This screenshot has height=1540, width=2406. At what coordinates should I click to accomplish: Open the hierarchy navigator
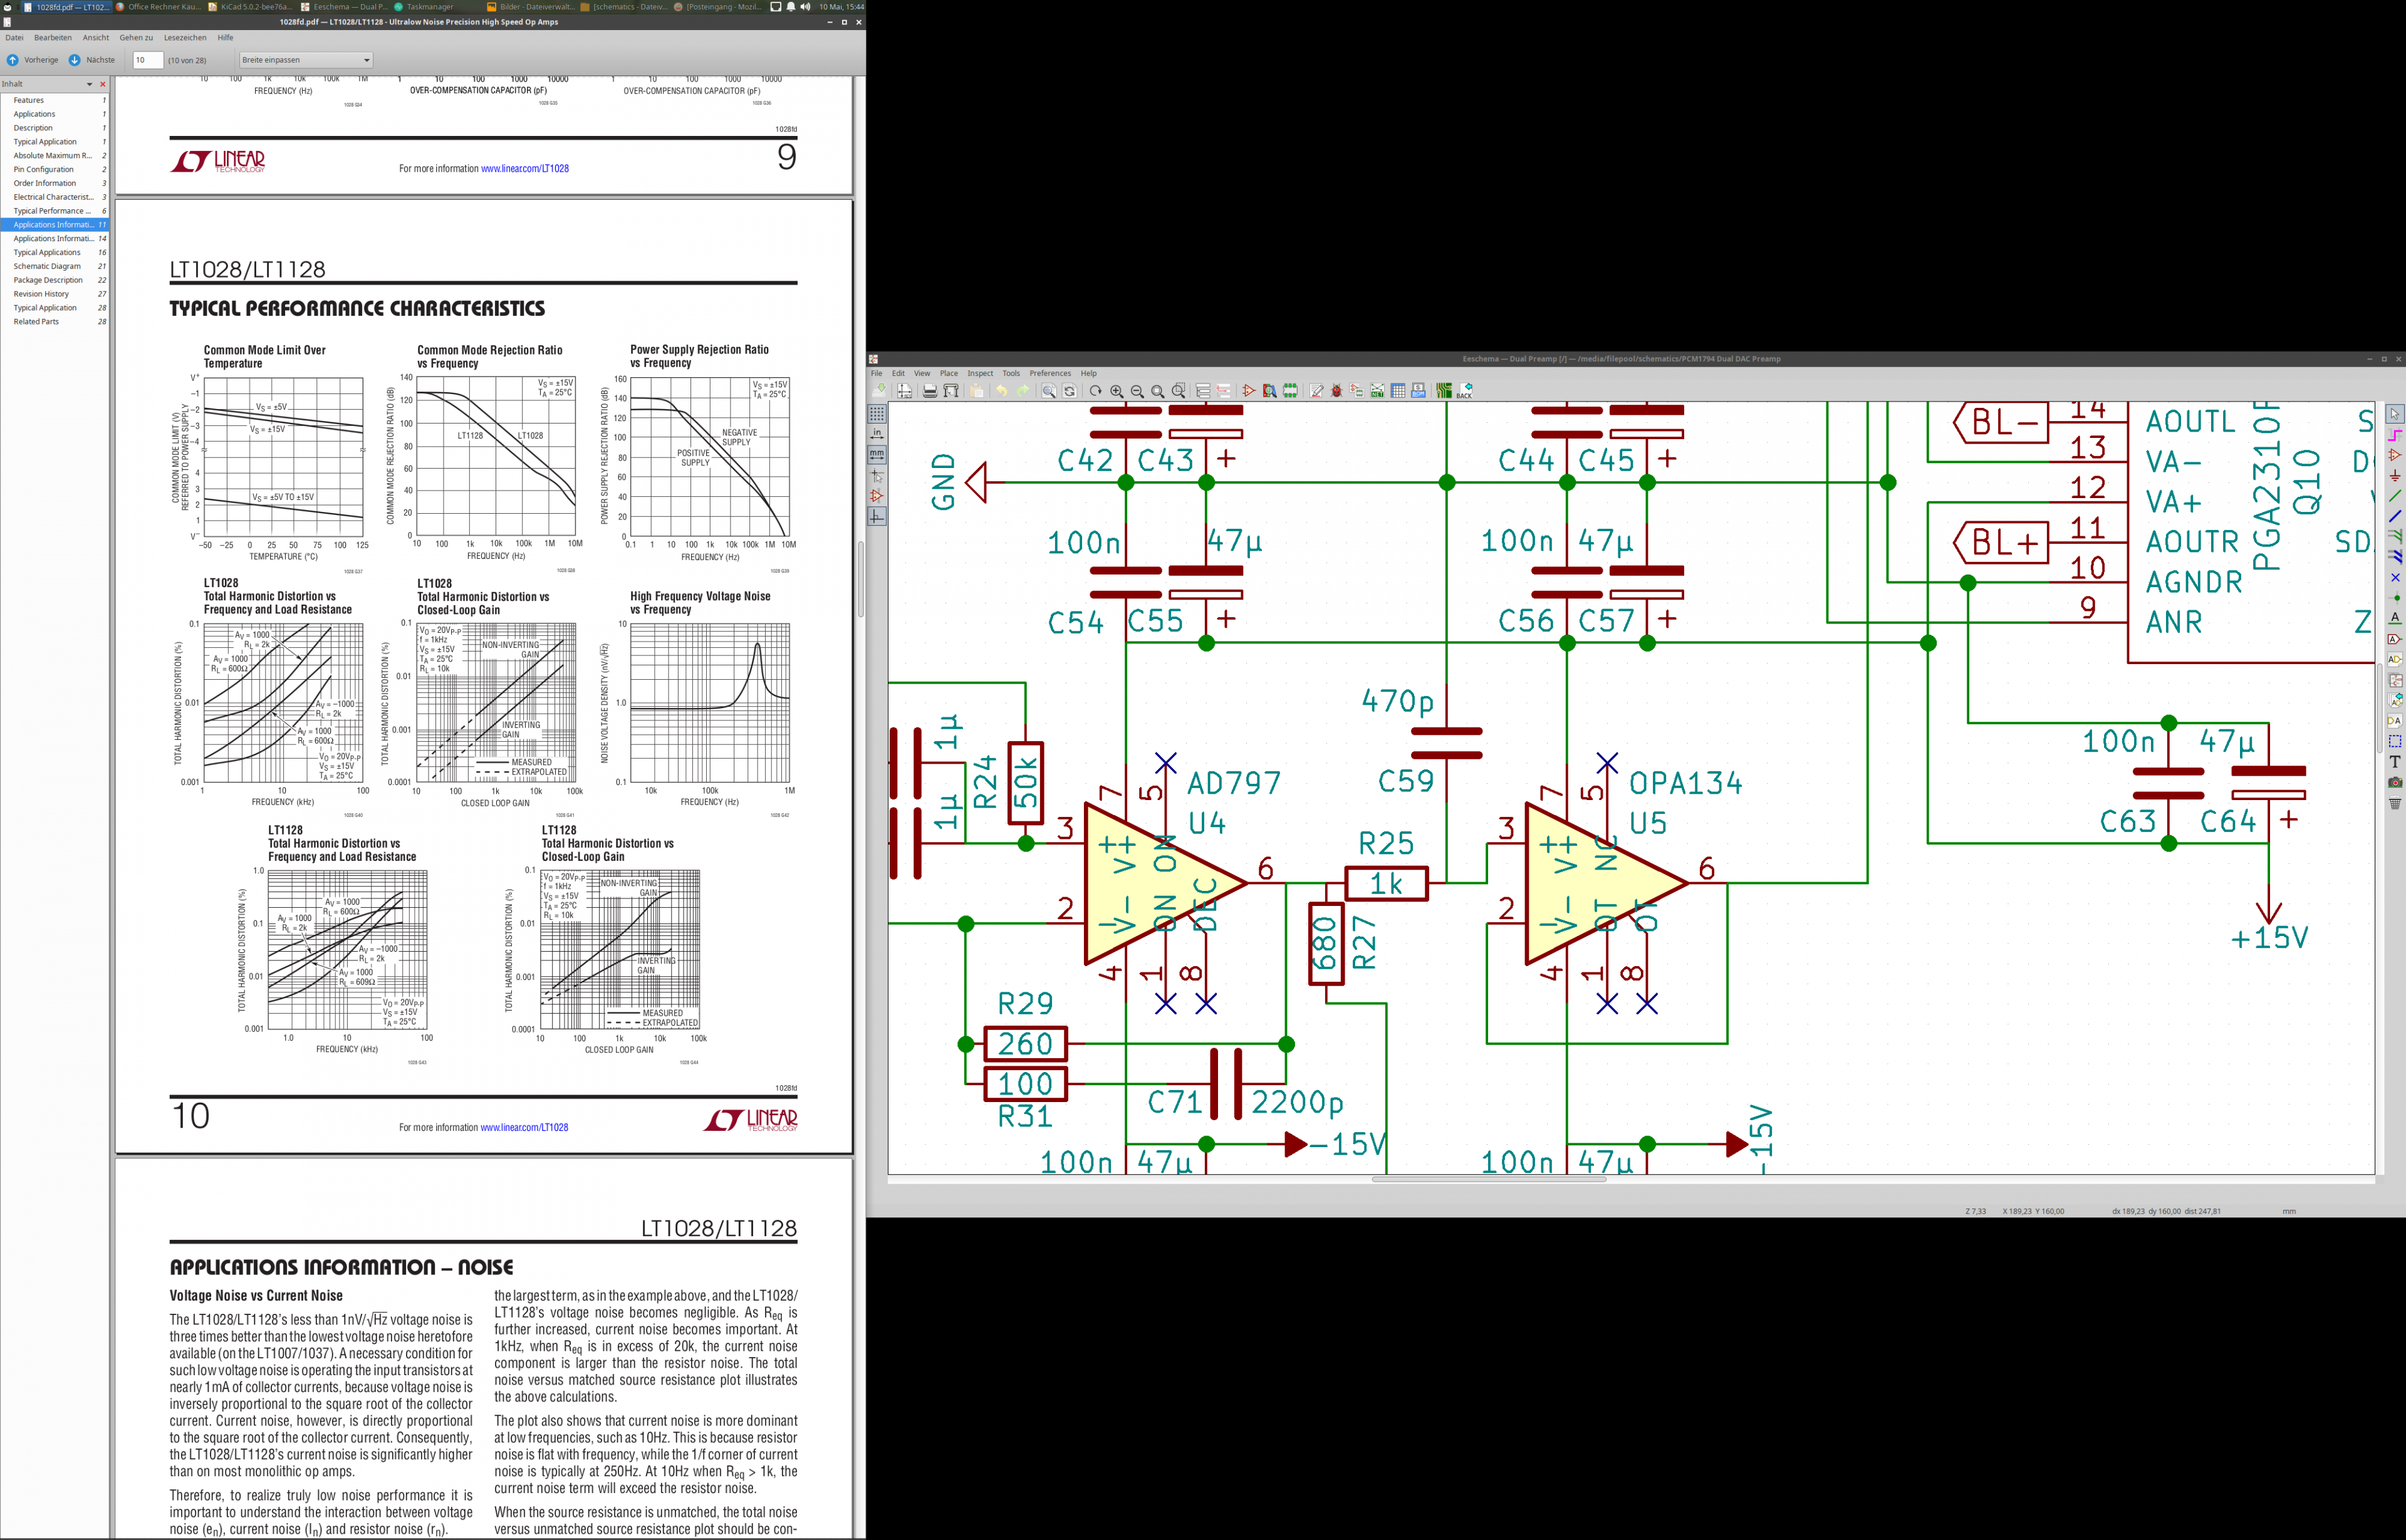pos(1203,391)
